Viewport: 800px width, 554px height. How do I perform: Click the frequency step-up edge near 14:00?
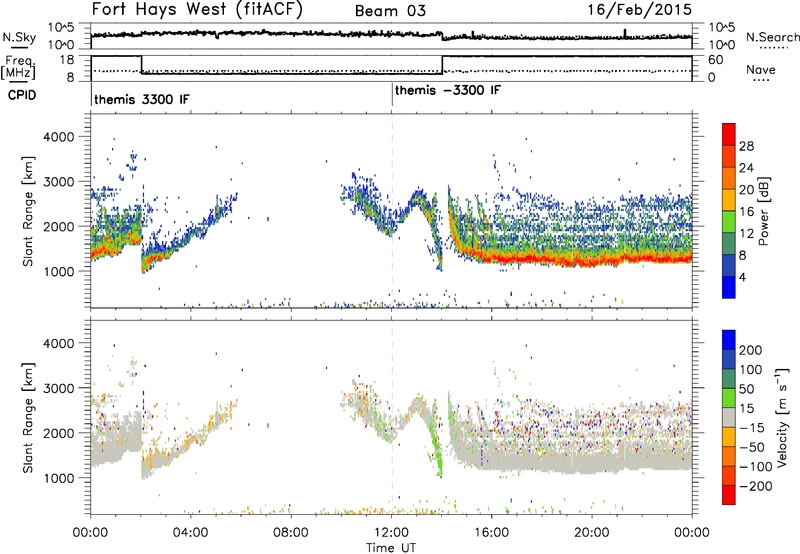(442, 65)
